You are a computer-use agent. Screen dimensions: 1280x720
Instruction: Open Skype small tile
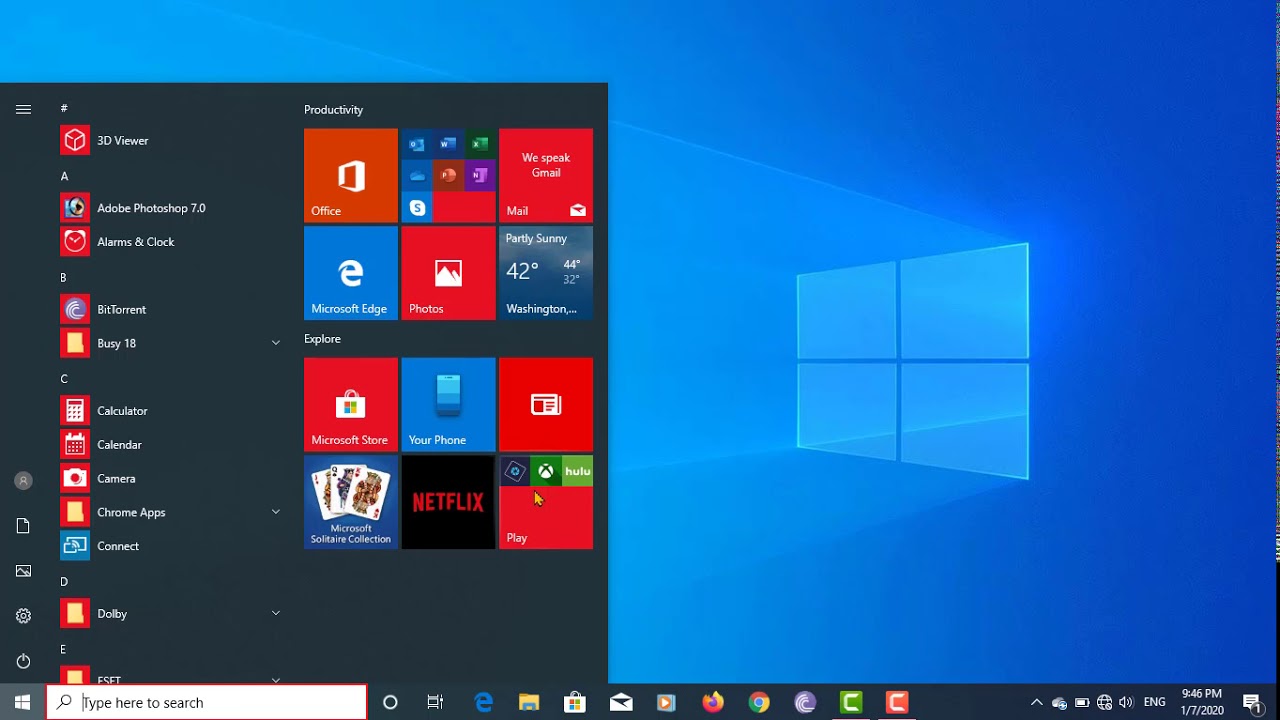pyautogui.click(x=417, y=207)
